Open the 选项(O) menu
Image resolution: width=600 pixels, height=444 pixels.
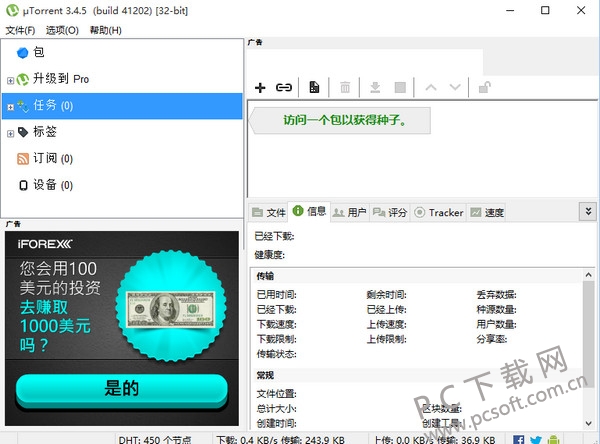62,30
